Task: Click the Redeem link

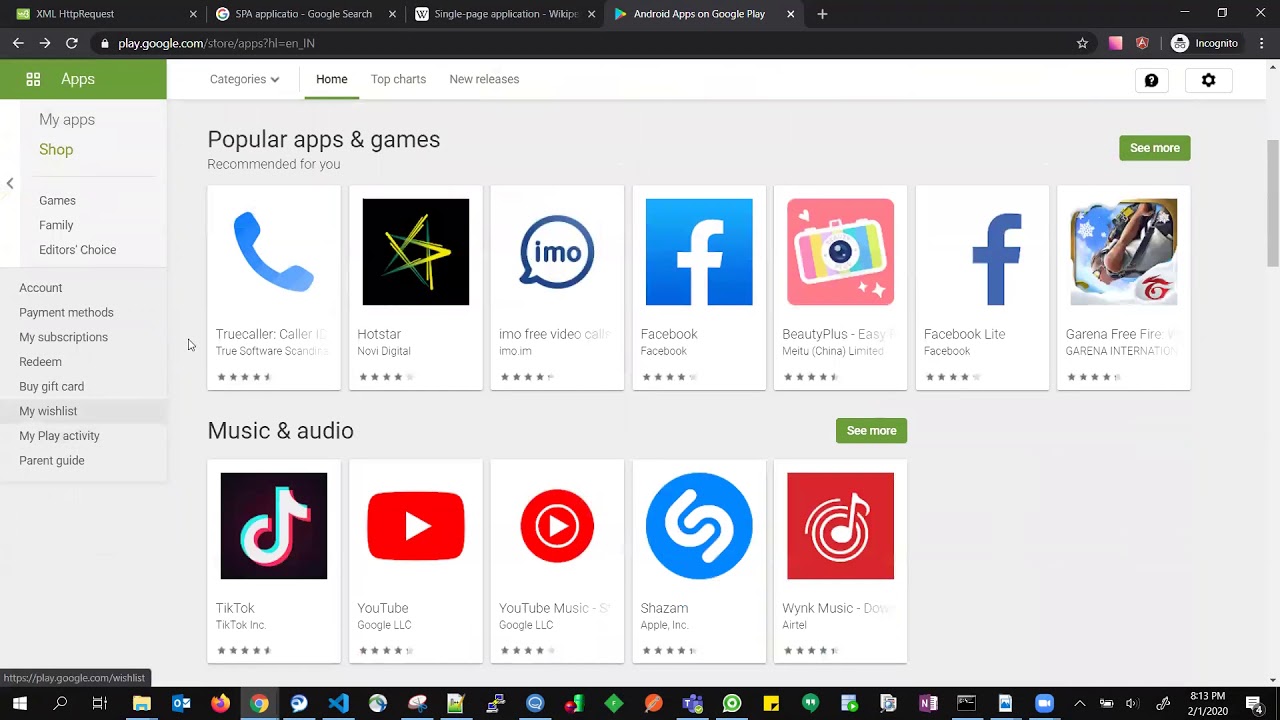Action: pyautogui.click(x=40, y=362)
